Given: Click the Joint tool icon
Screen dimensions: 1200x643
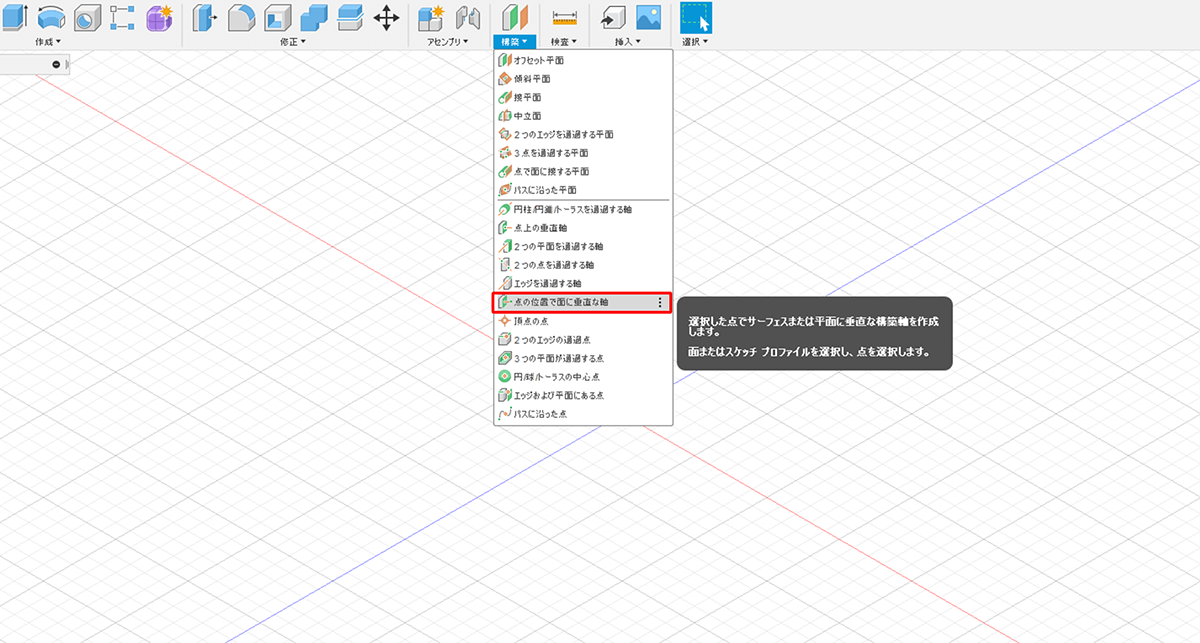Looking at the screenshot, I should 467,16.
